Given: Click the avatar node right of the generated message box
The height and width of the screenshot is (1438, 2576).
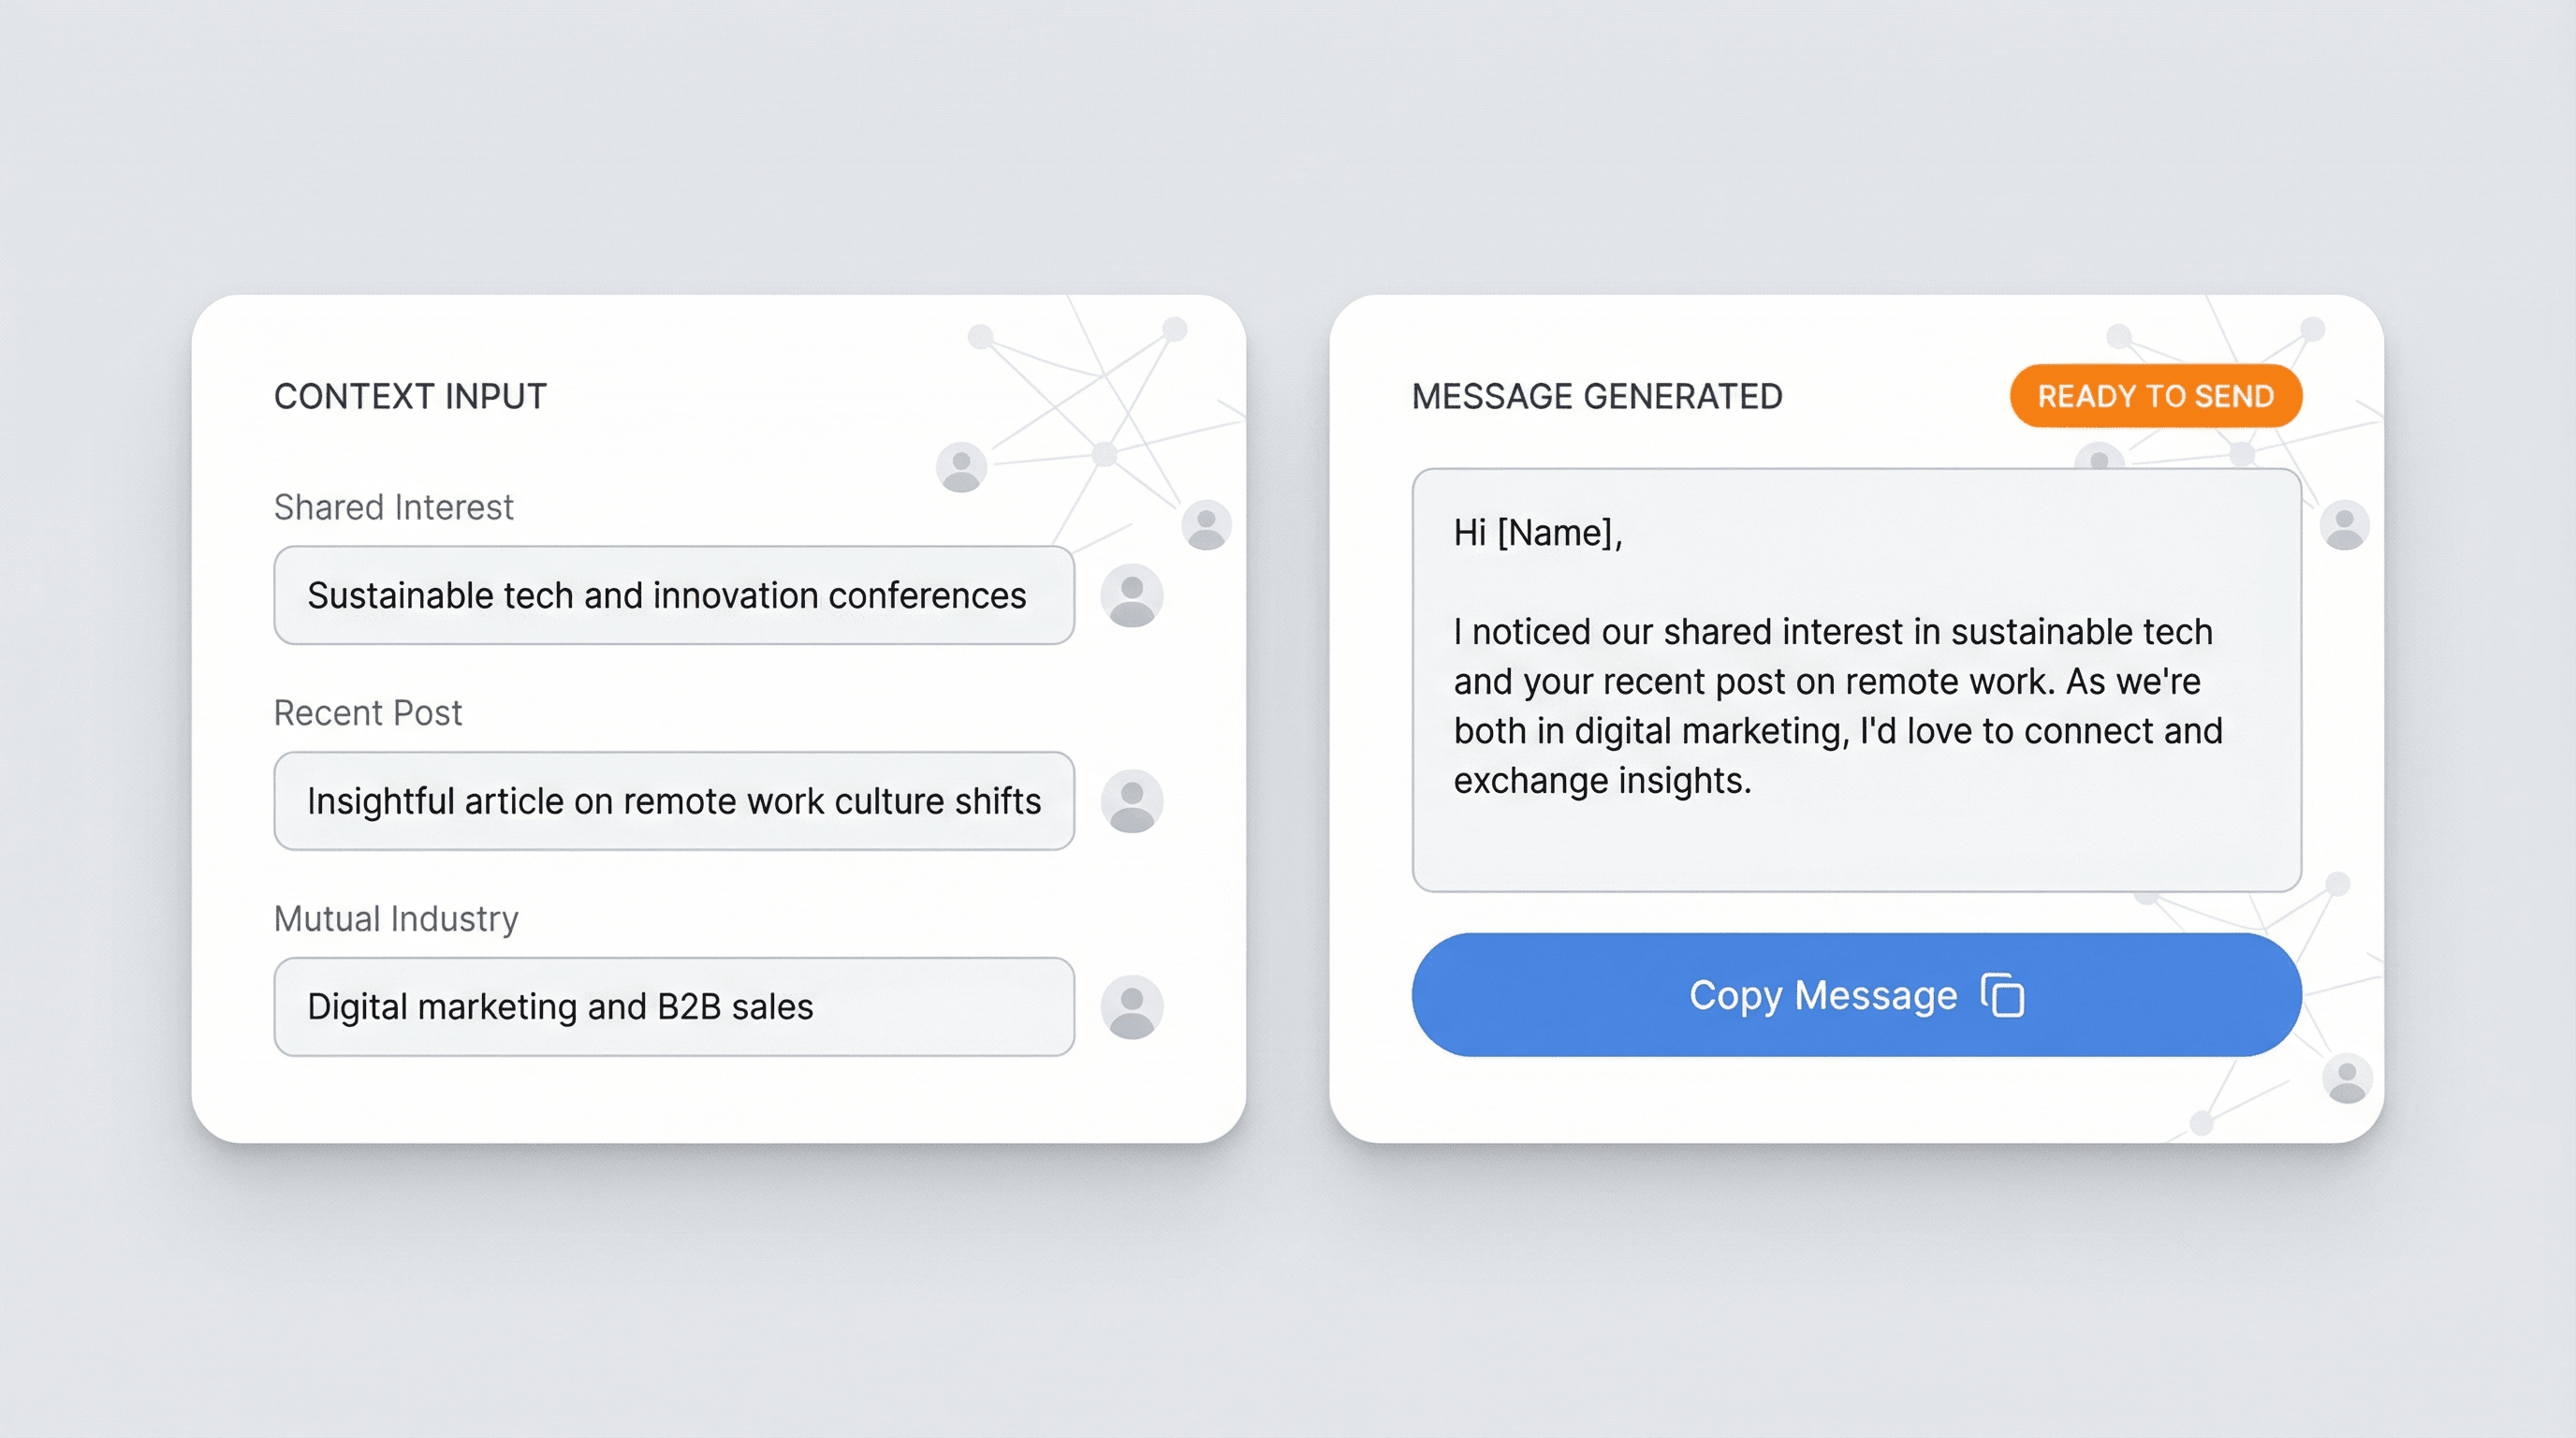Looking at the screenshot, I should click(2344, 525).
